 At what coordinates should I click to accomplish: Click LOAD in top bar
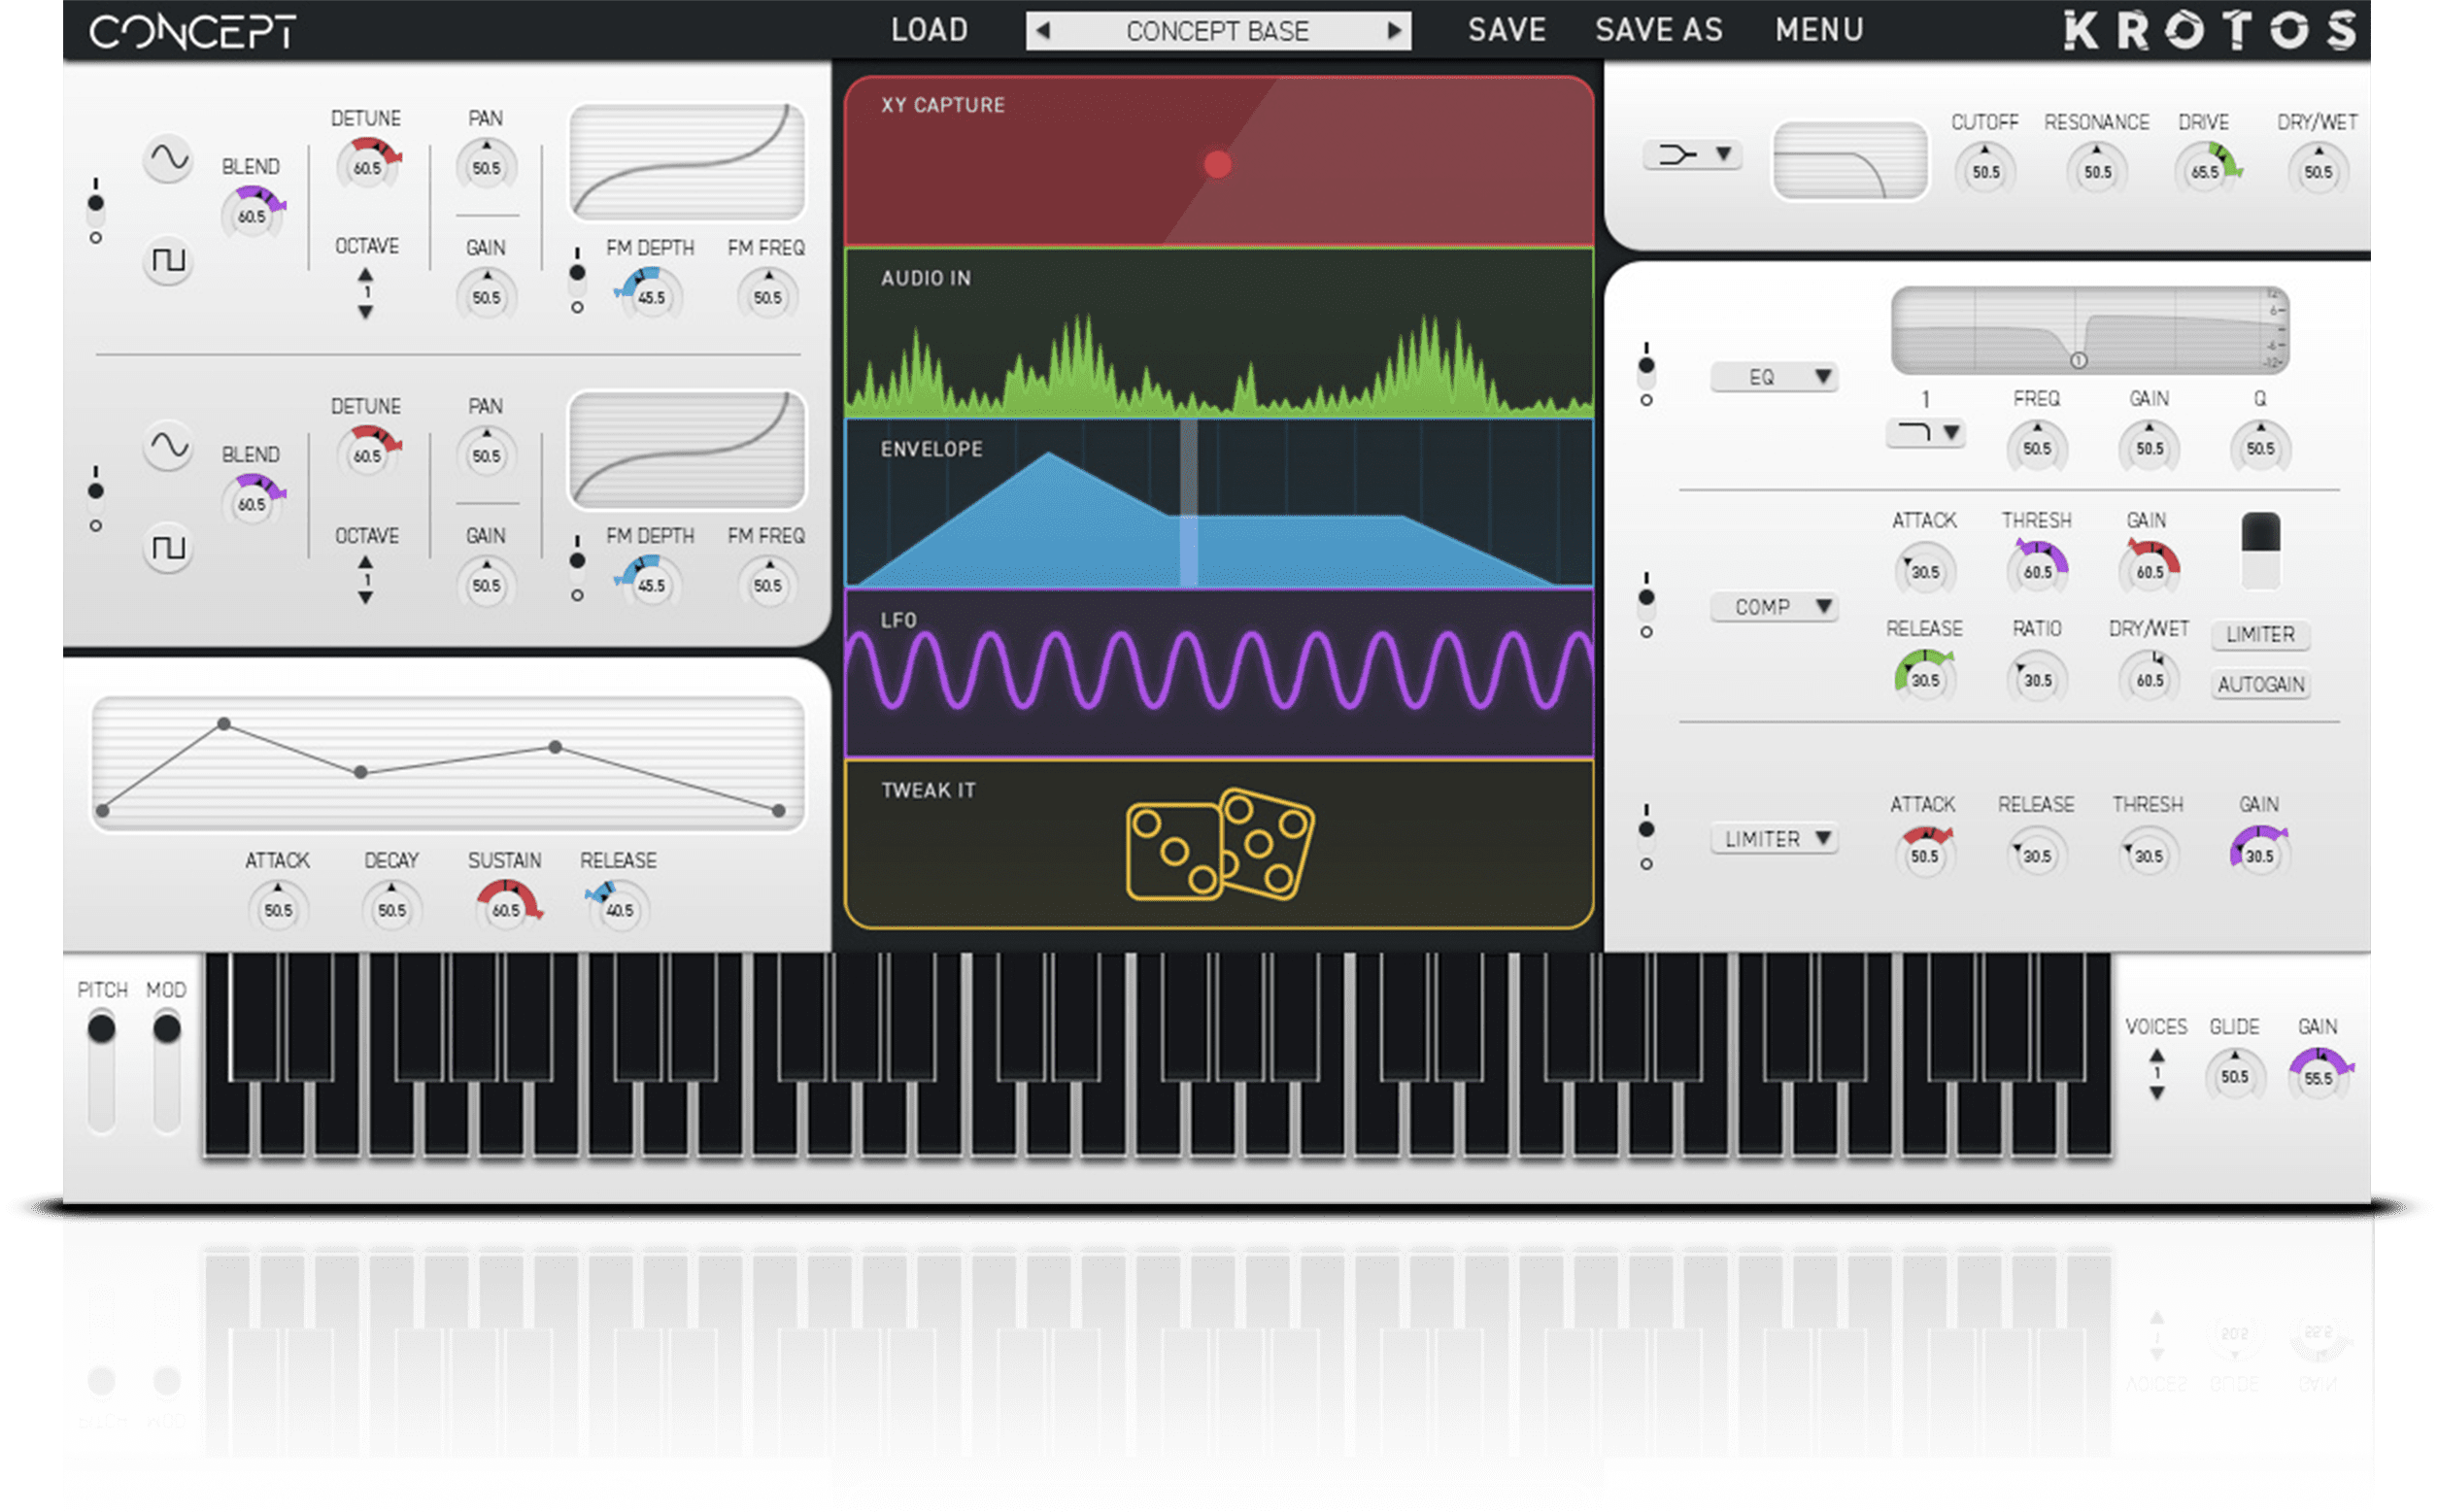pos(929,30)
